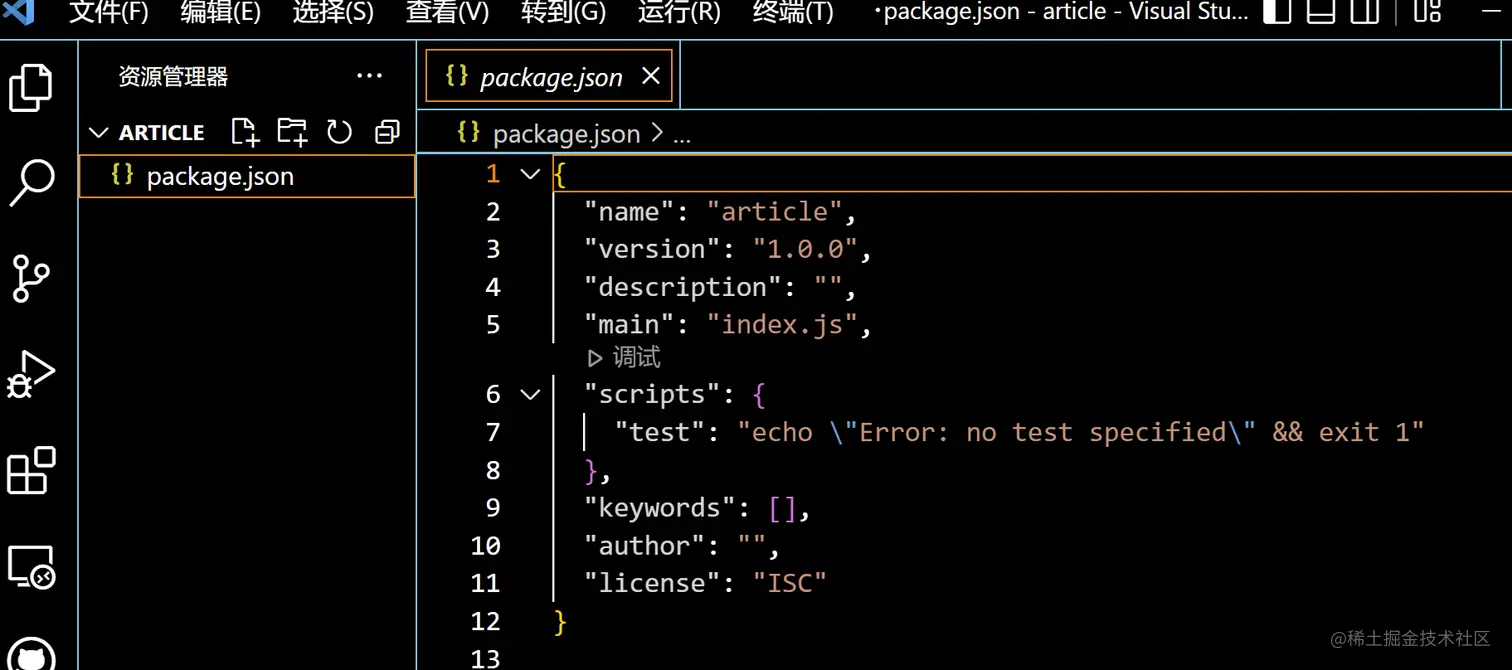Open Source Control view in activity bar
The width and height of the screenshot is (1512, 670).
click(31, 278)
